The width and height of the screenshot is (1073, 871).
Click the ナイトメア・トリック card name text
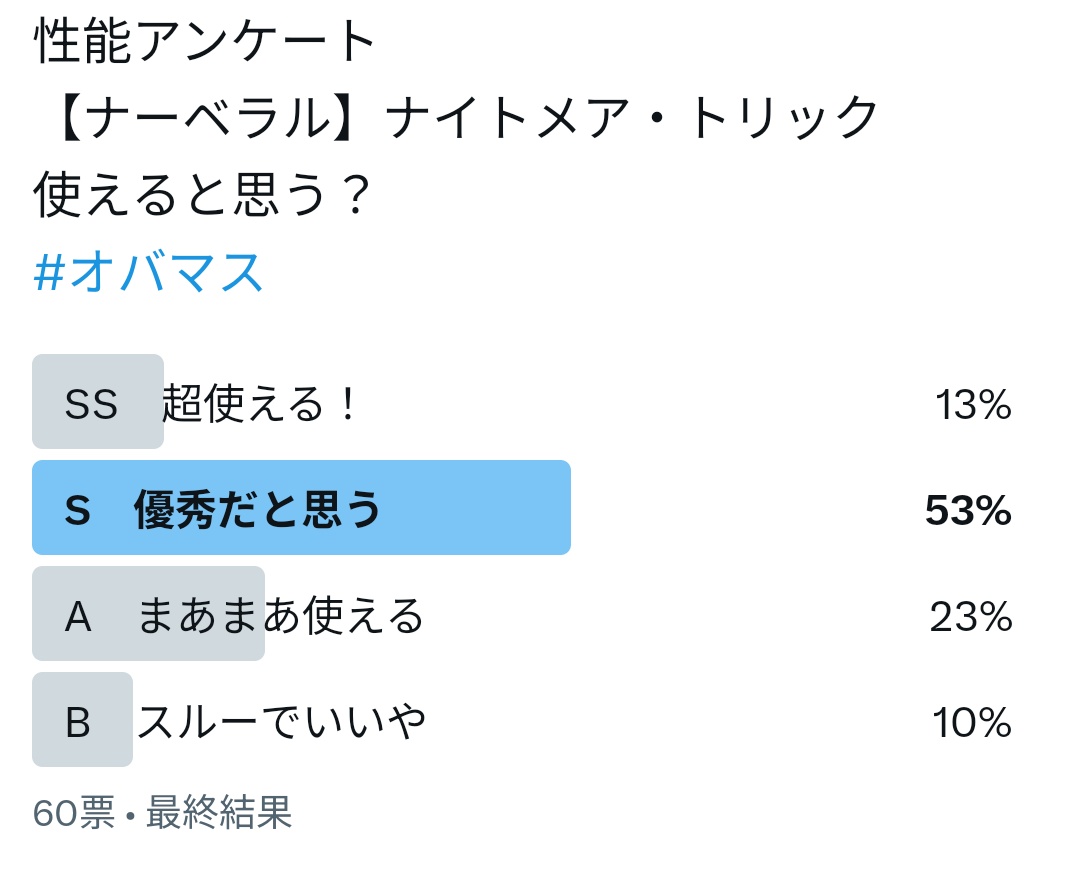633,119
